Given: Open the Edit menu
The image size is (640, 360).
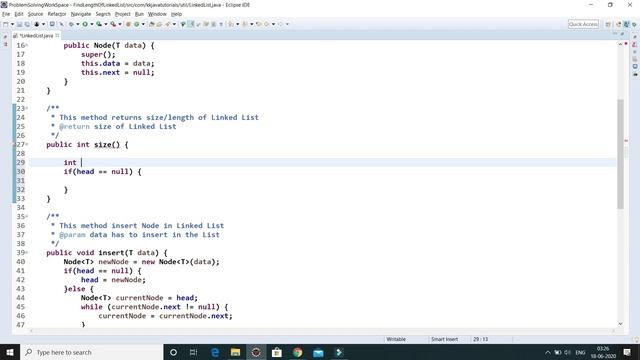Looking at the screenshot, I should pos(19,14).
